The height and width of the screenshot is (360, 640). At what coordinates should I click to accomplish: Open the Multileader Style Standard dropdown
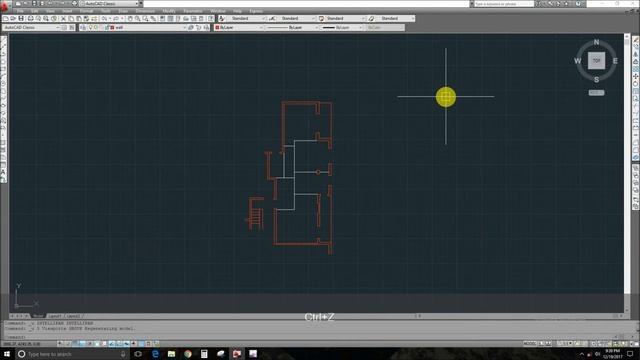[x=412, y=19]
